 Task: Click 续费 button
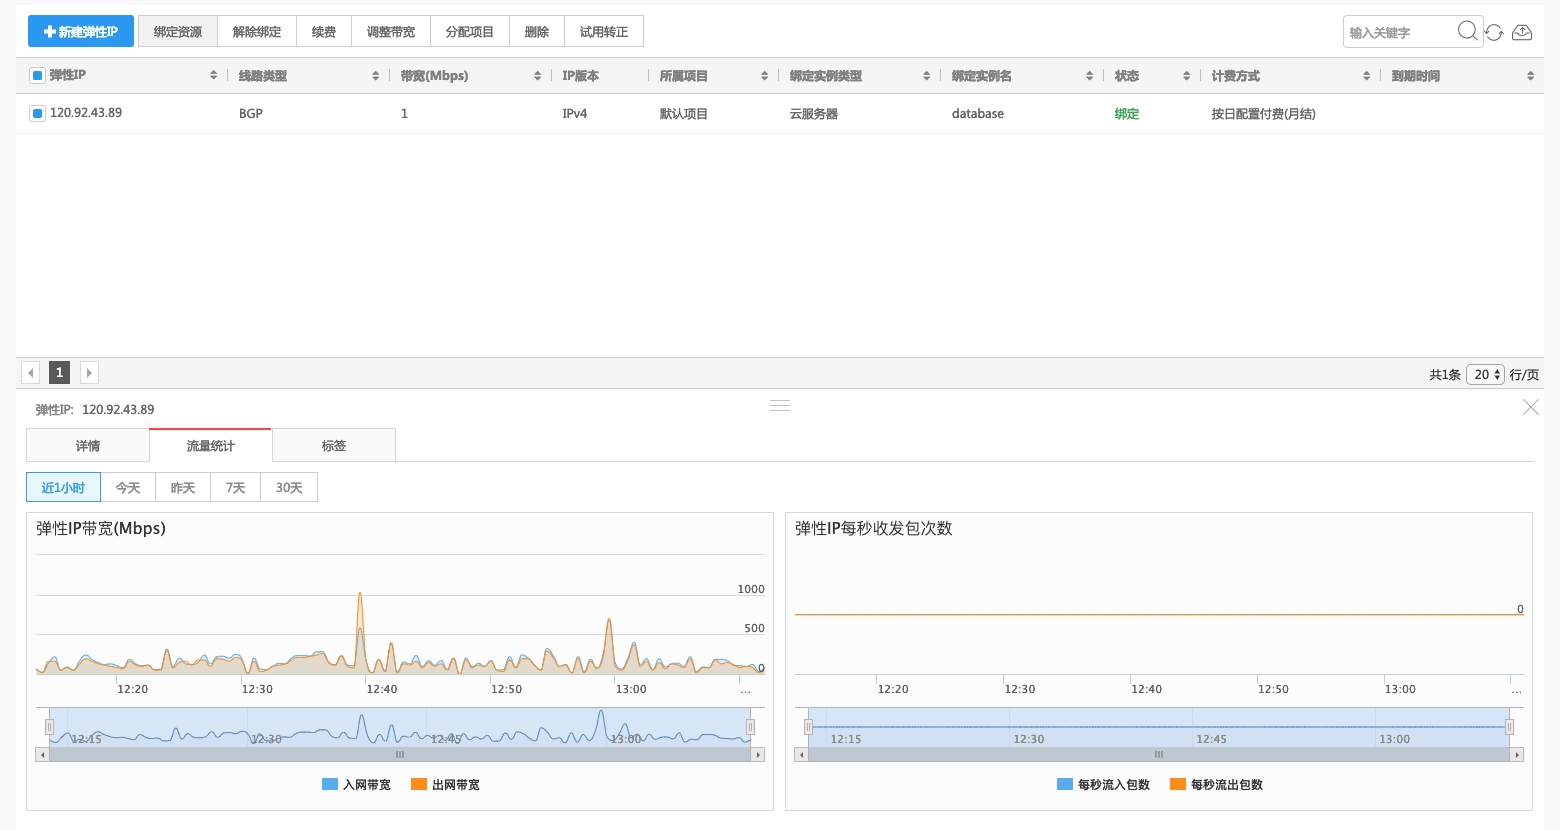[x=324, y=32]
